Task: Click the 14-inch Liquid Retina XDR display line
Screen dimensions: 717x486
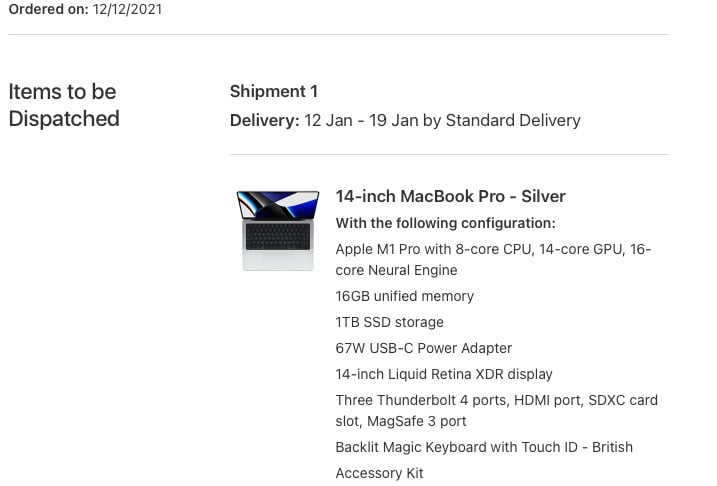Action: point(444,374)
